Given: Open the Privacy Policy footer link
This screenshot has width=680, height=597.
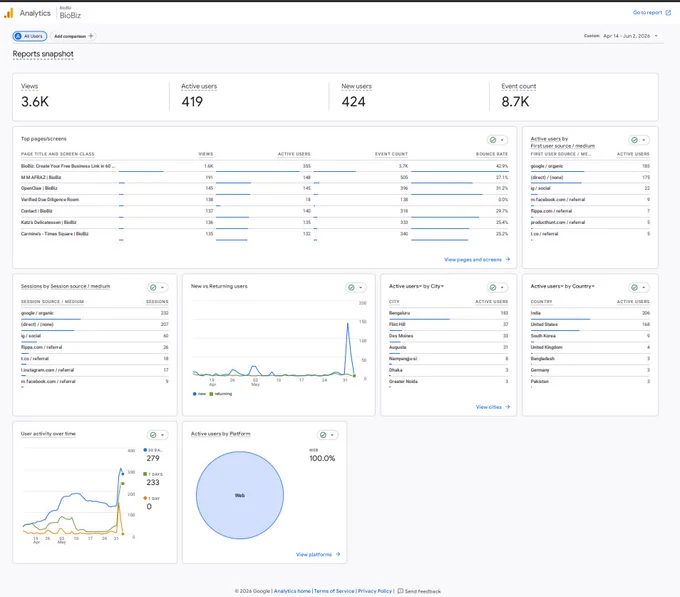Looking at the screenshot, I should [x=375, y=591].
